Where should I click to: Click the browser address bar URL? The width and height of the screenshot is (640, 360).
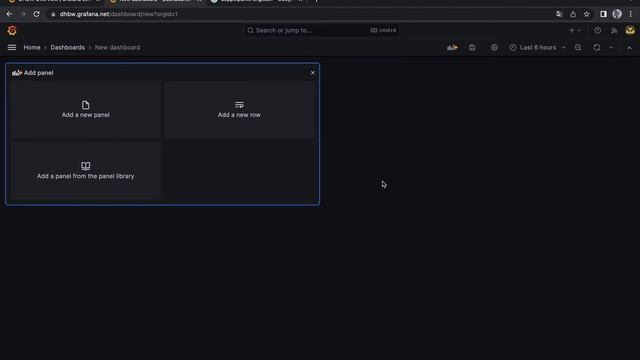(x=119, y=14)
